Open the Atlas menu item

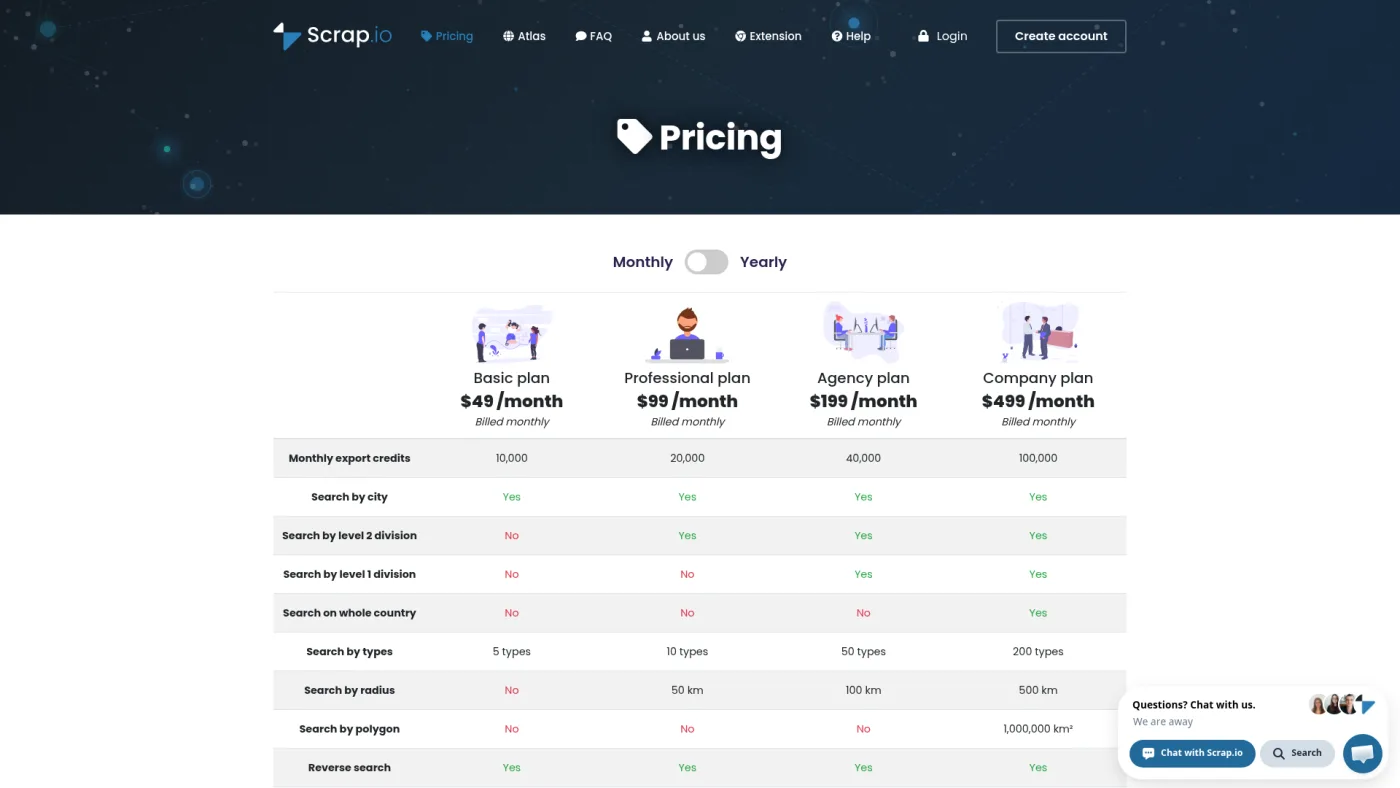coord(524,36)
